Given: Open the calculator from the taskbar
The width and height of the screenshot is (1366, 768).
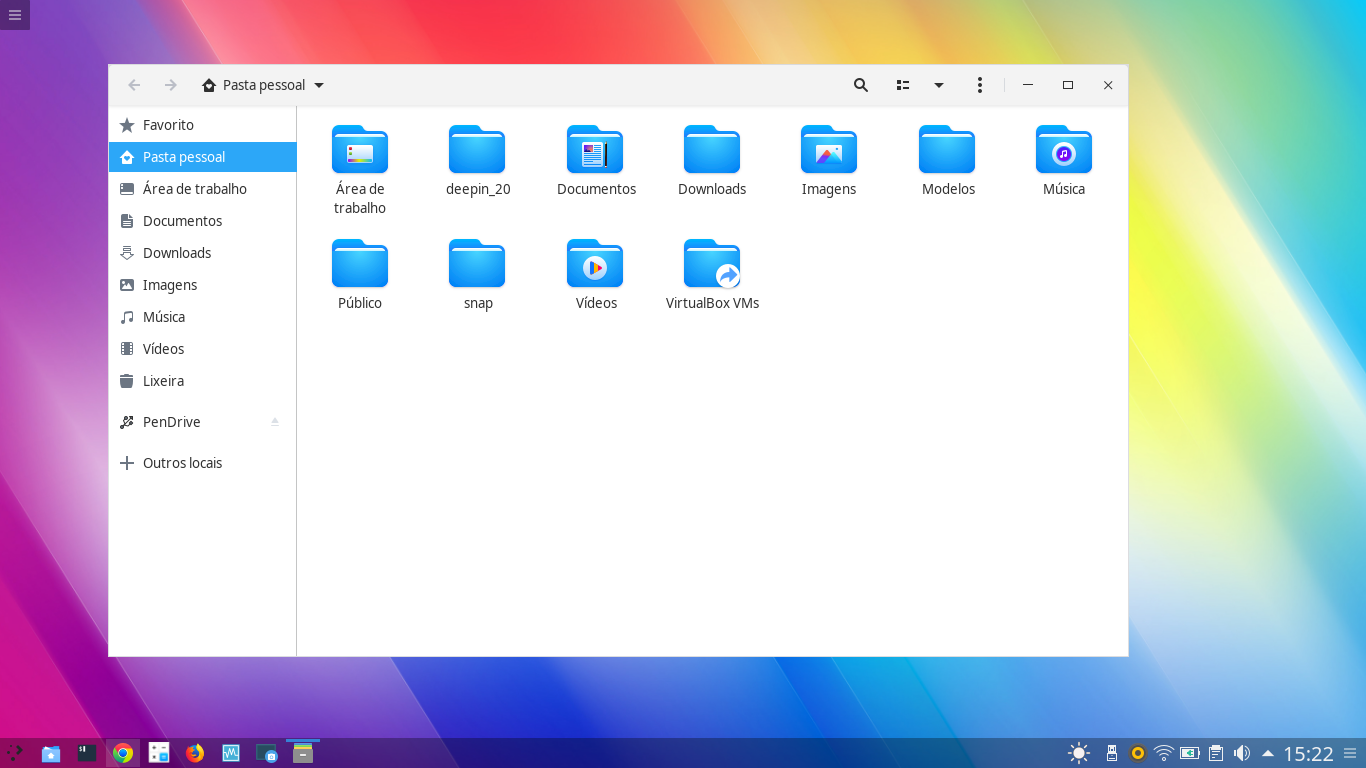Looking at the screenshot, I should pyautogui.click(x=158, y=753).
